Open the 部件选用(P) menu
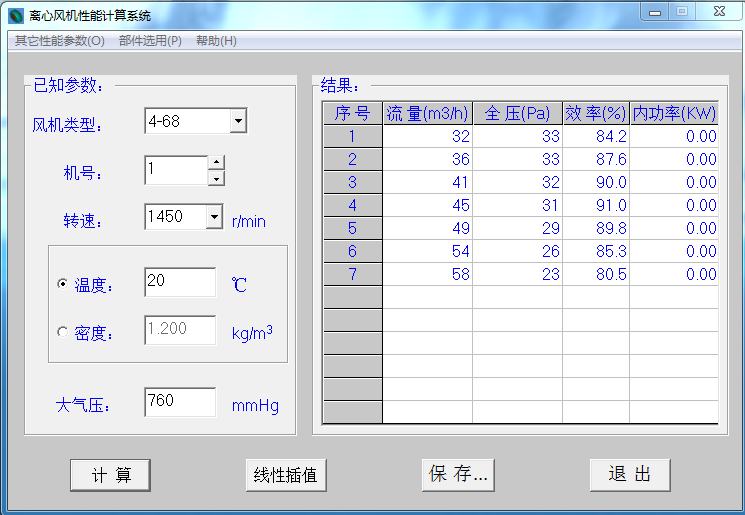745x515 pixels. (150, 41)
